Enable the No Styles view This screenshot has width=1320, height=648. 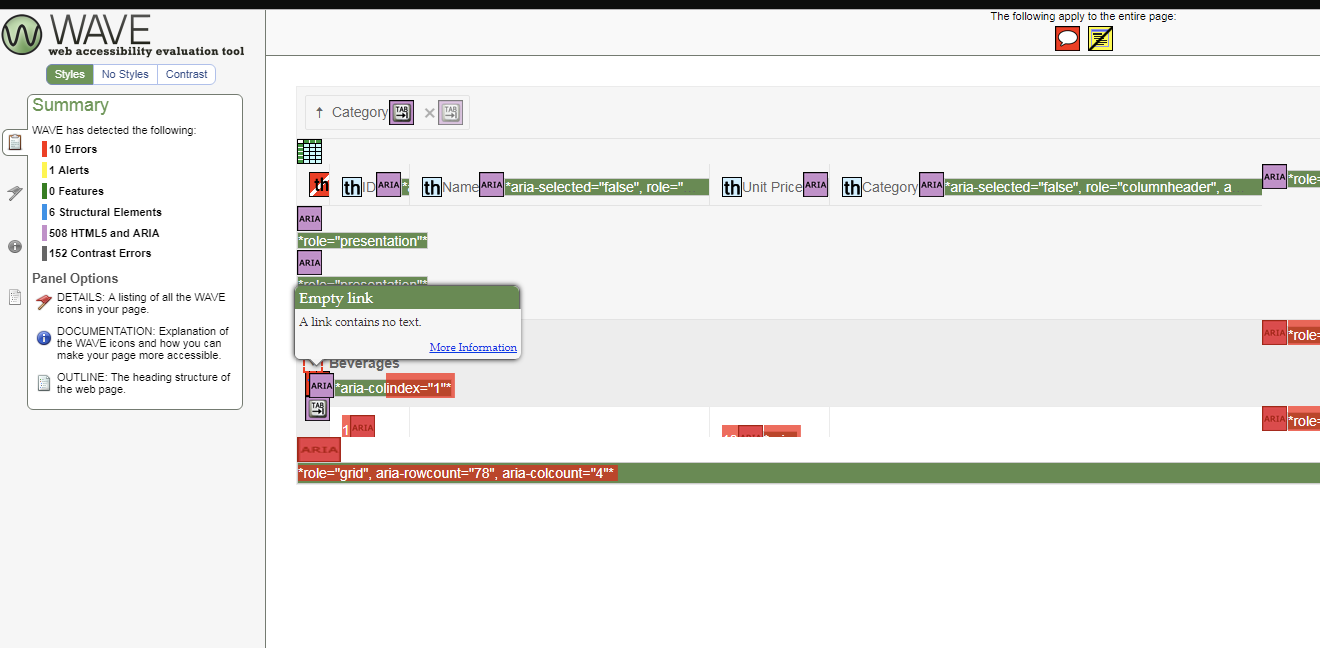click(x=125, y=74)
